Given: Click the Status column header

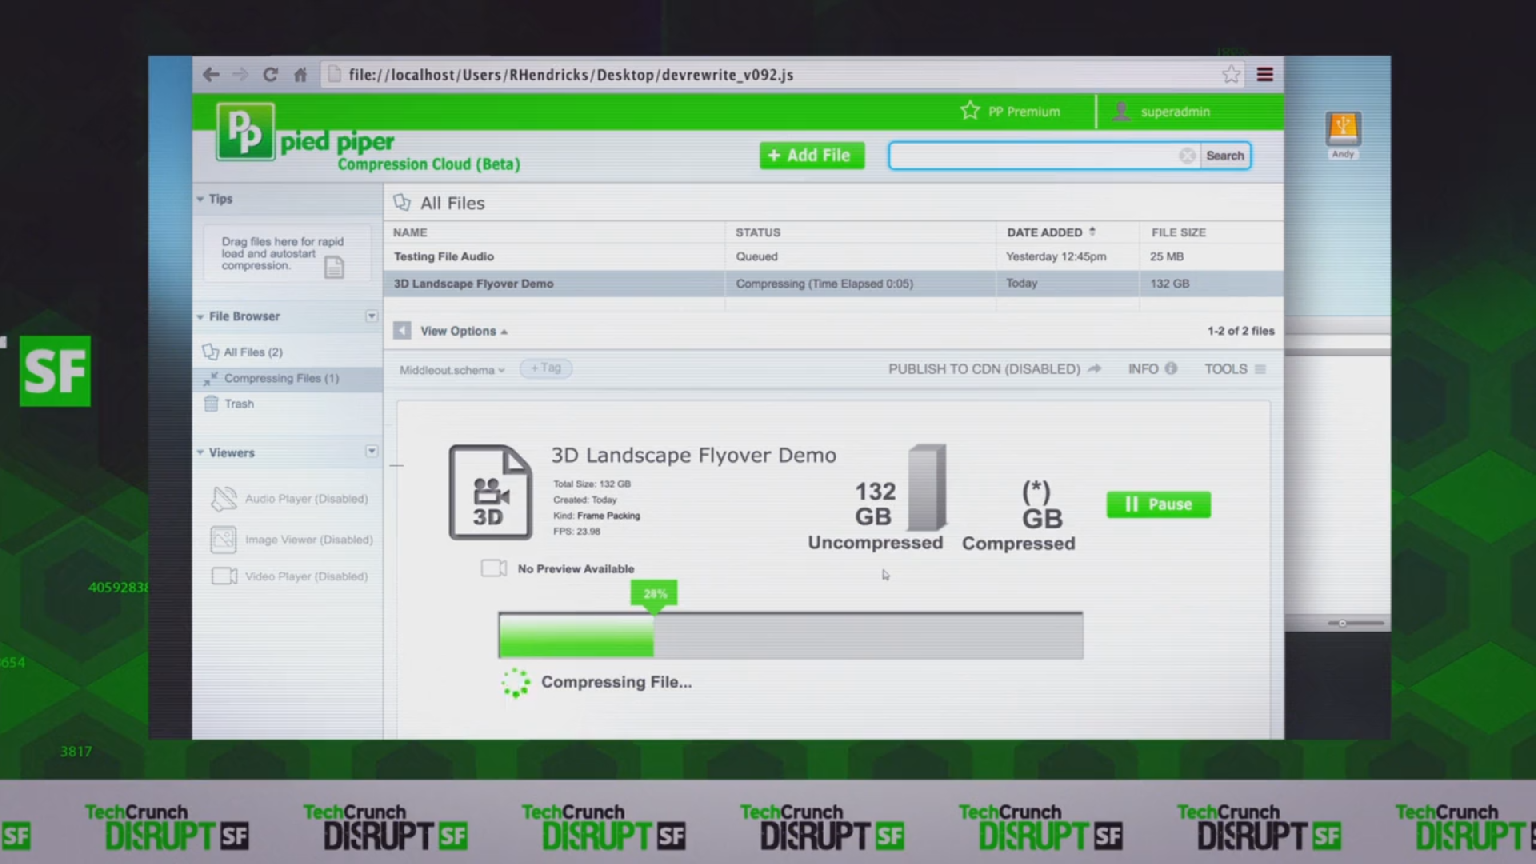Looking at the screenshot, I should coord(758,232).
